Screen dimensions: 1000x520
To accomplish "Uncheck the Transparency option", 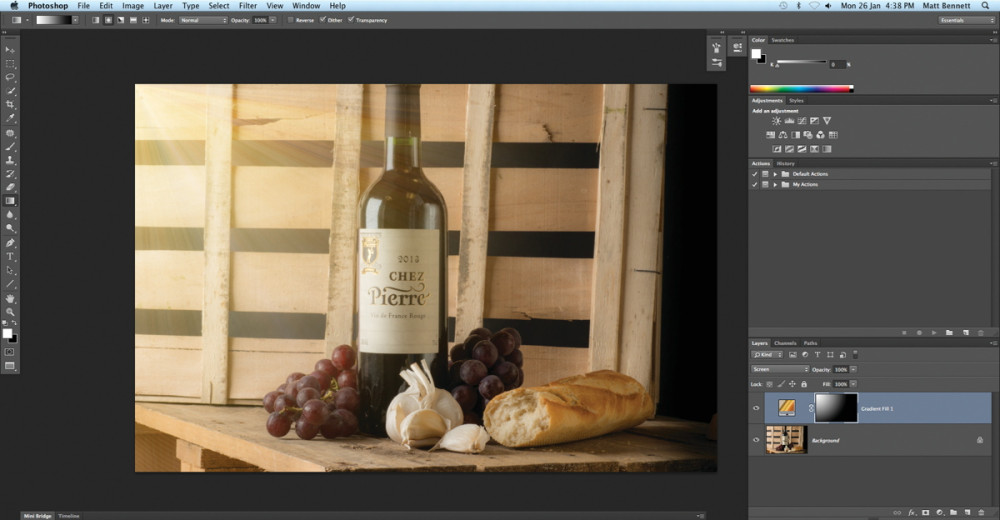I will pos(351,20).
